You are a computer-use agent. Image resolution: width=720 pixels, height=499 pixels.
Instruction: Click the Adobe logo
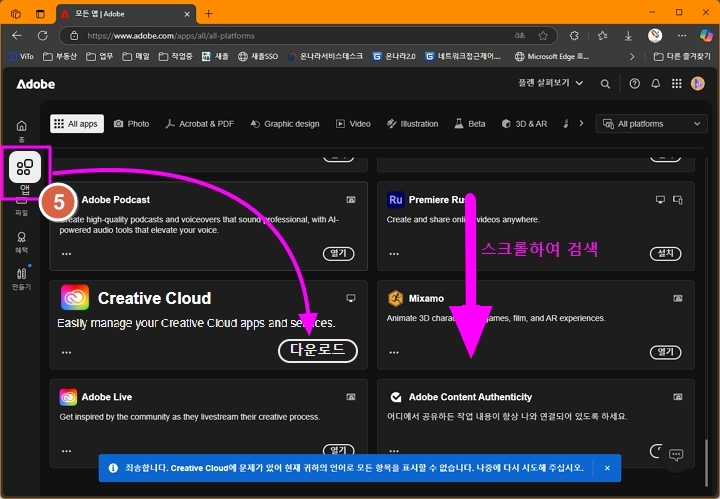pos(36,84)
